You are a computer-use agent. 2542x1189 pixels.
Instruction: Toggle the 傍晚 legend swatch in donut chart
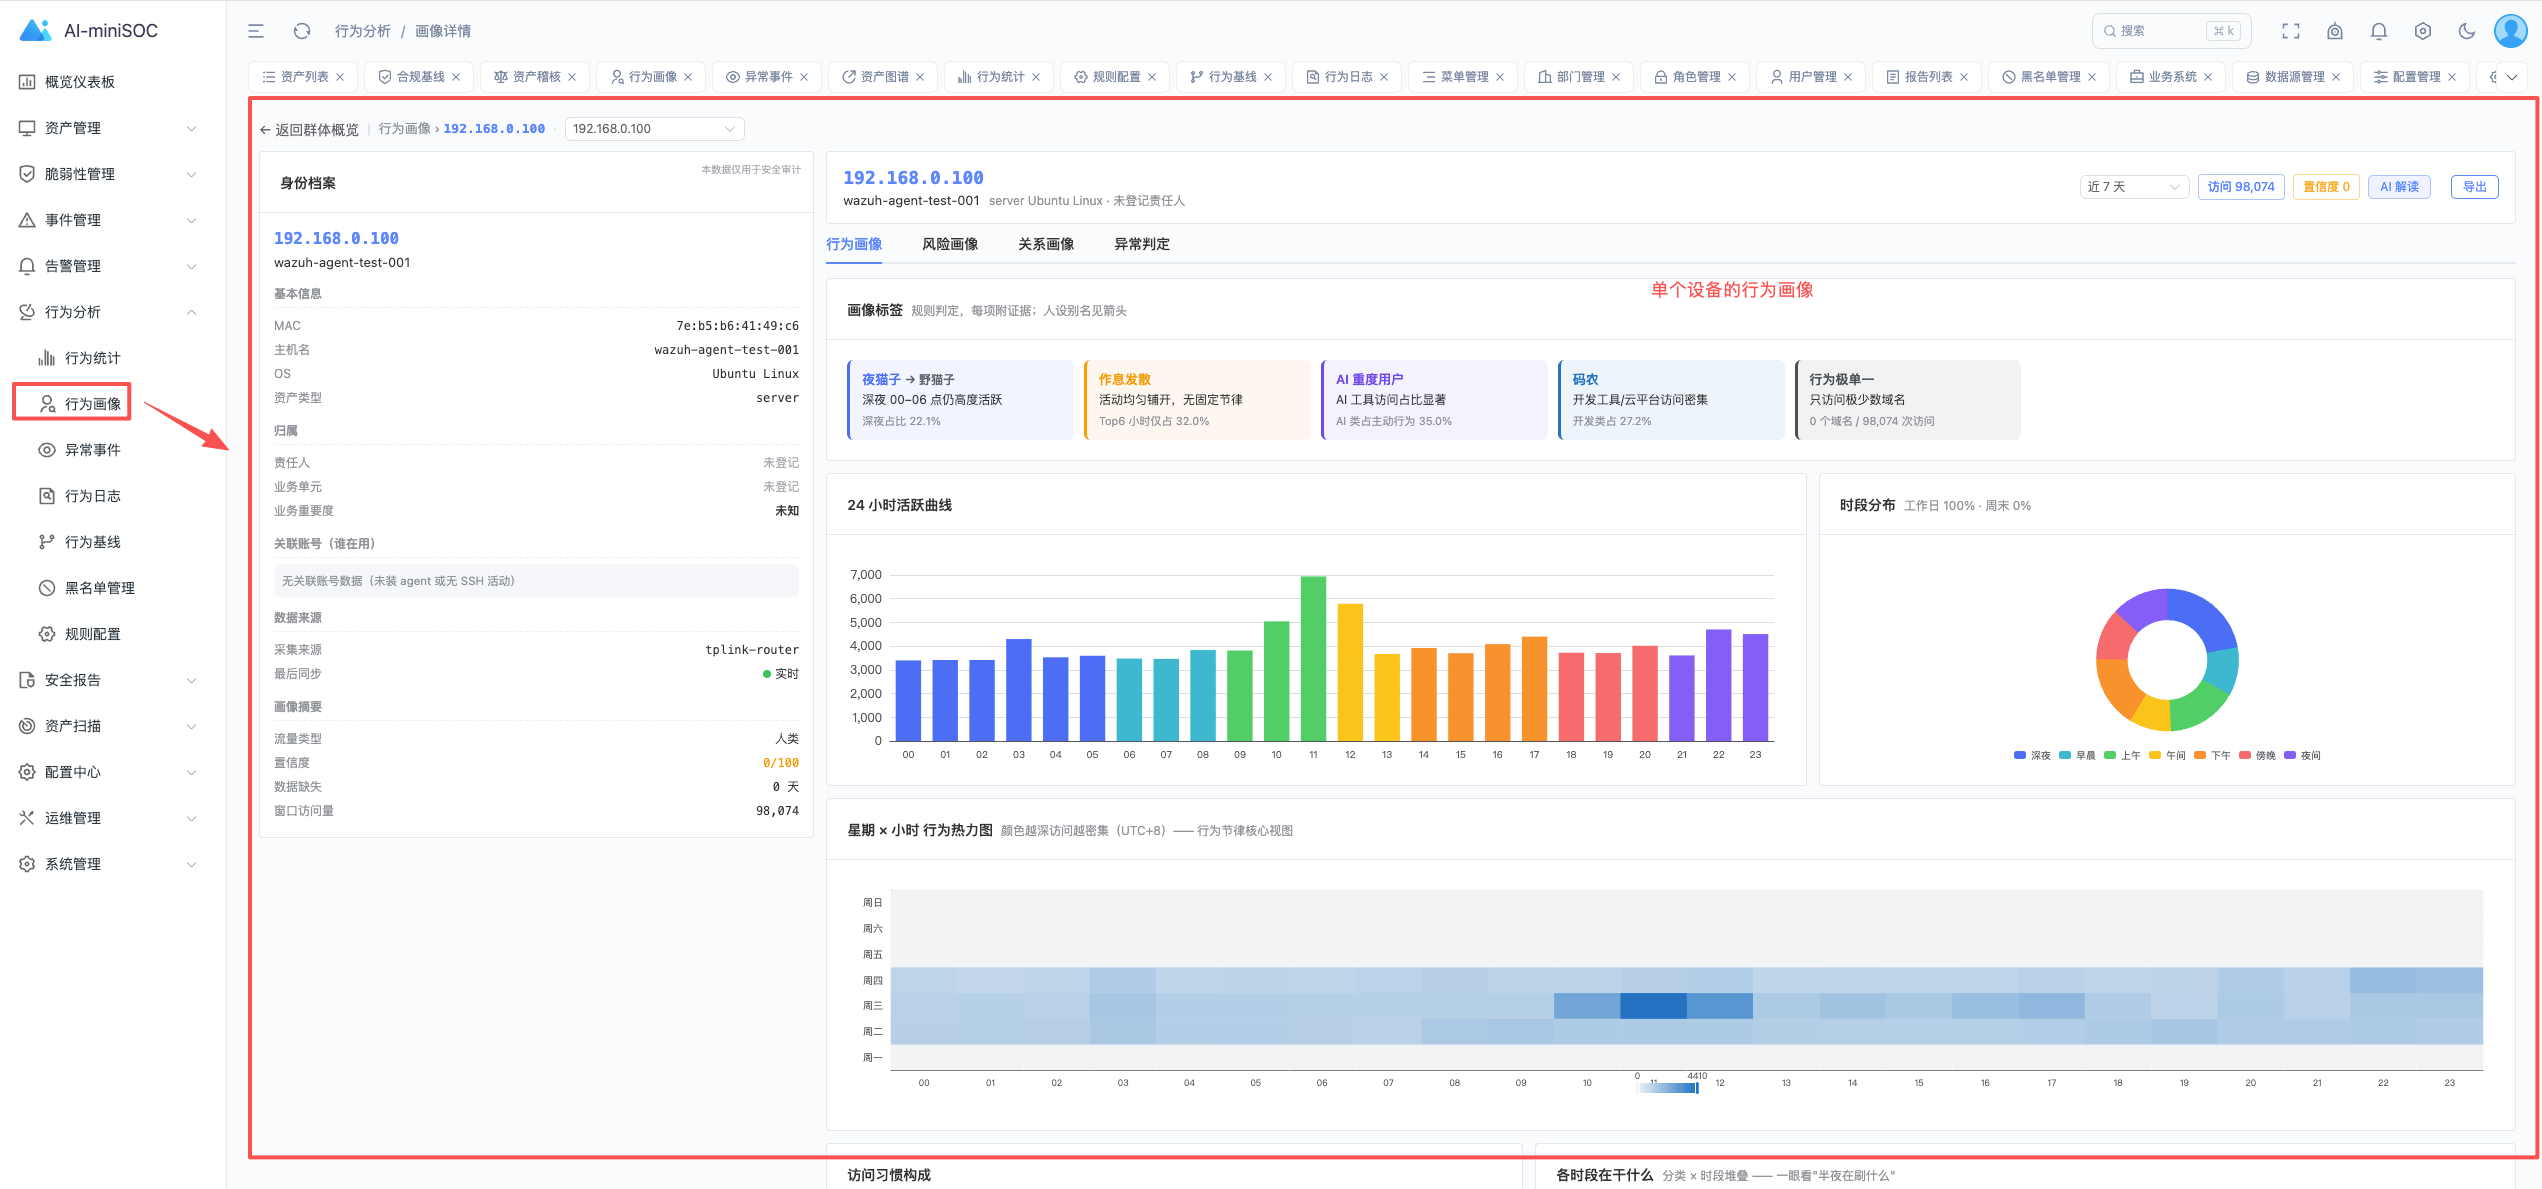click(2245, 755)
